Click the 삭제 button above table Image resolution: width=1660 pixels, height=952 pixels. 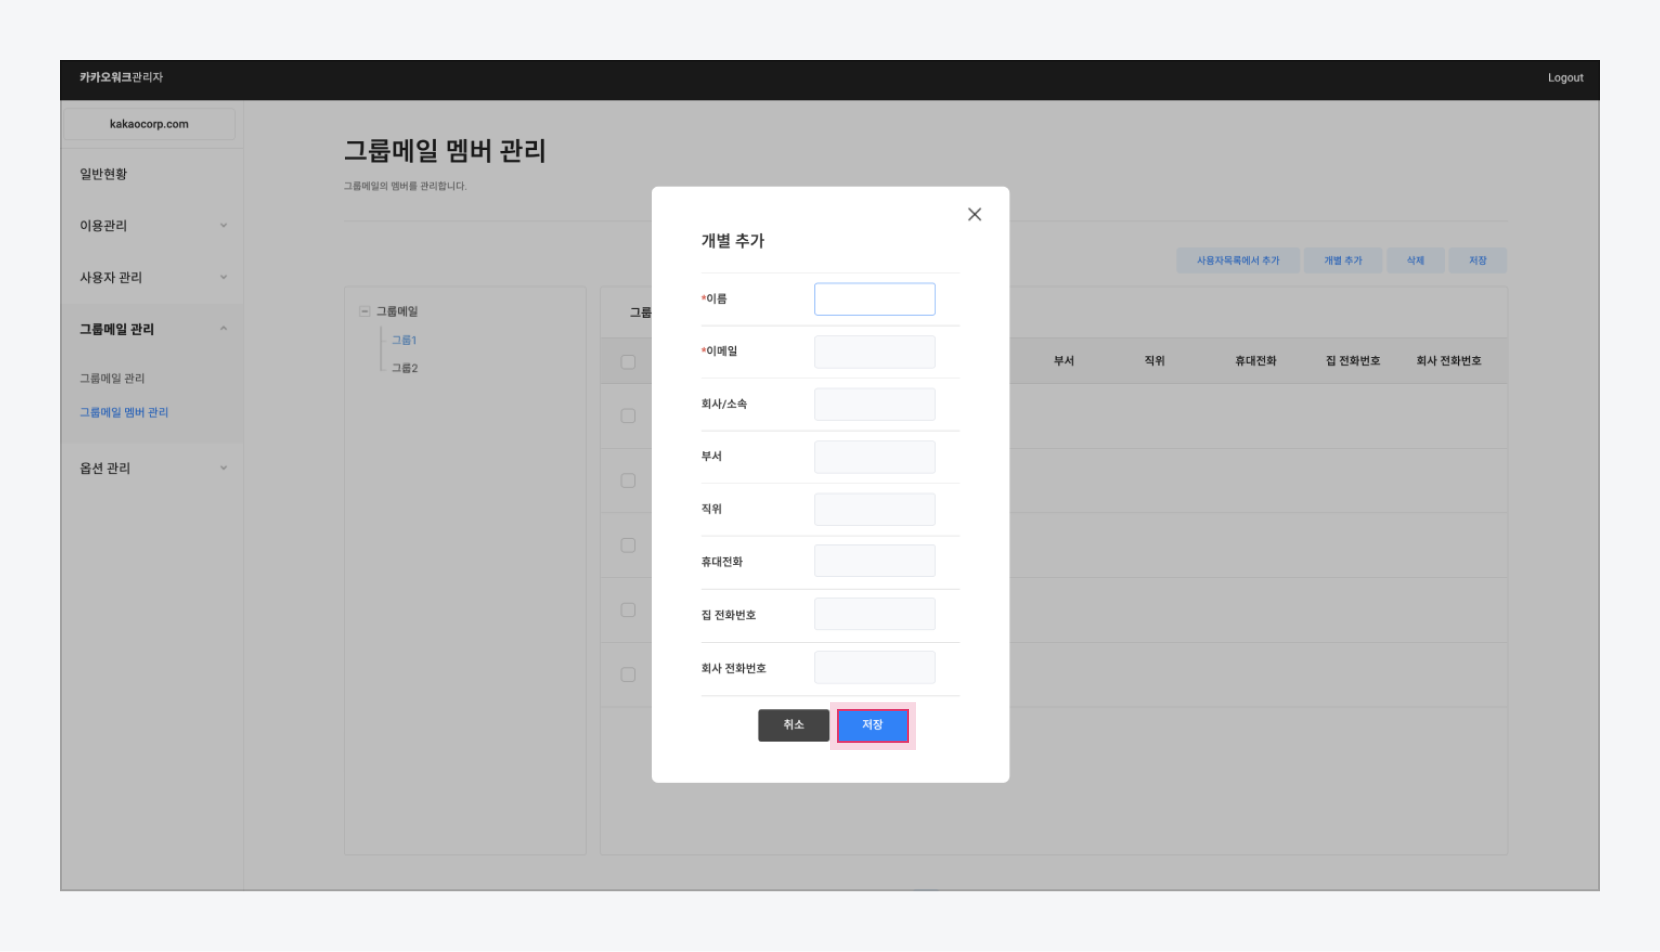coord(1415,261)
